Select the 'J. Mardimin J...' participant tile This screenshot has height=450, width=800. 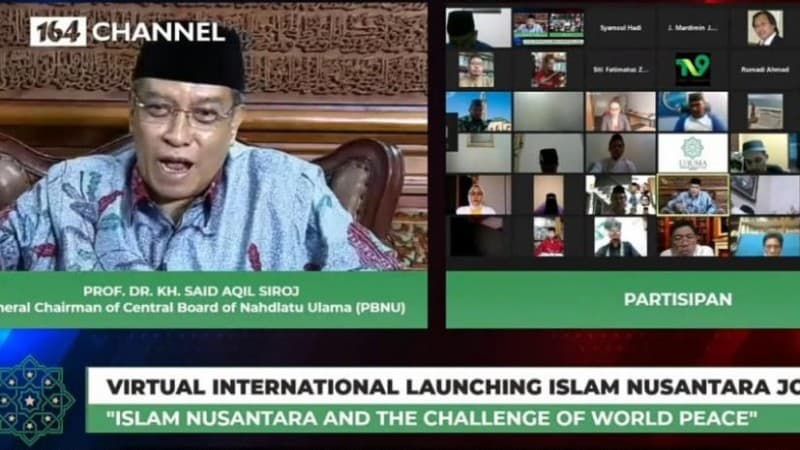(692, 28)
